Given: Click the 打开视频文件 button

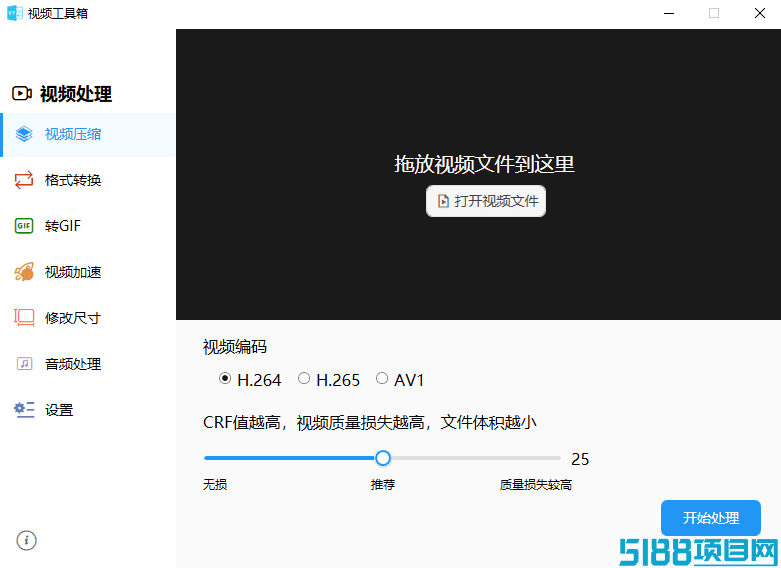Looking at the screenshot, I should tap(486, 201).
